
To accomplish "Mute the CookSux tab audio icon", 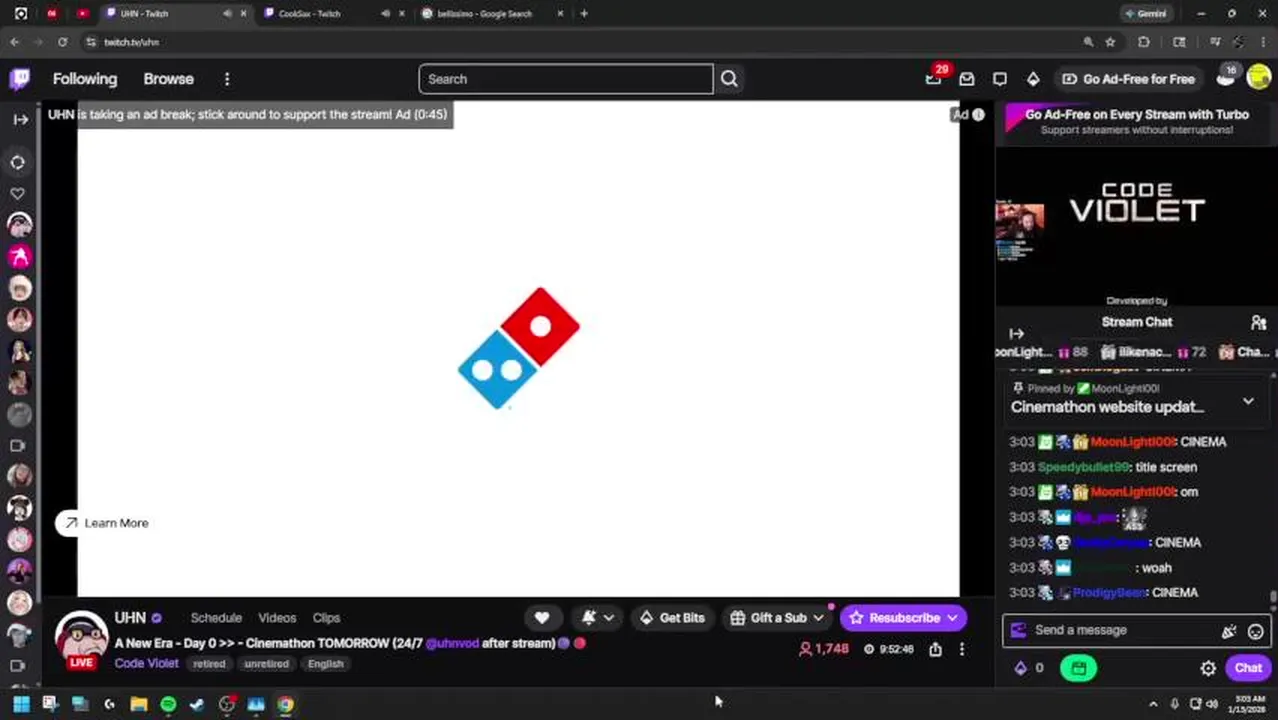I will point(386,14).
